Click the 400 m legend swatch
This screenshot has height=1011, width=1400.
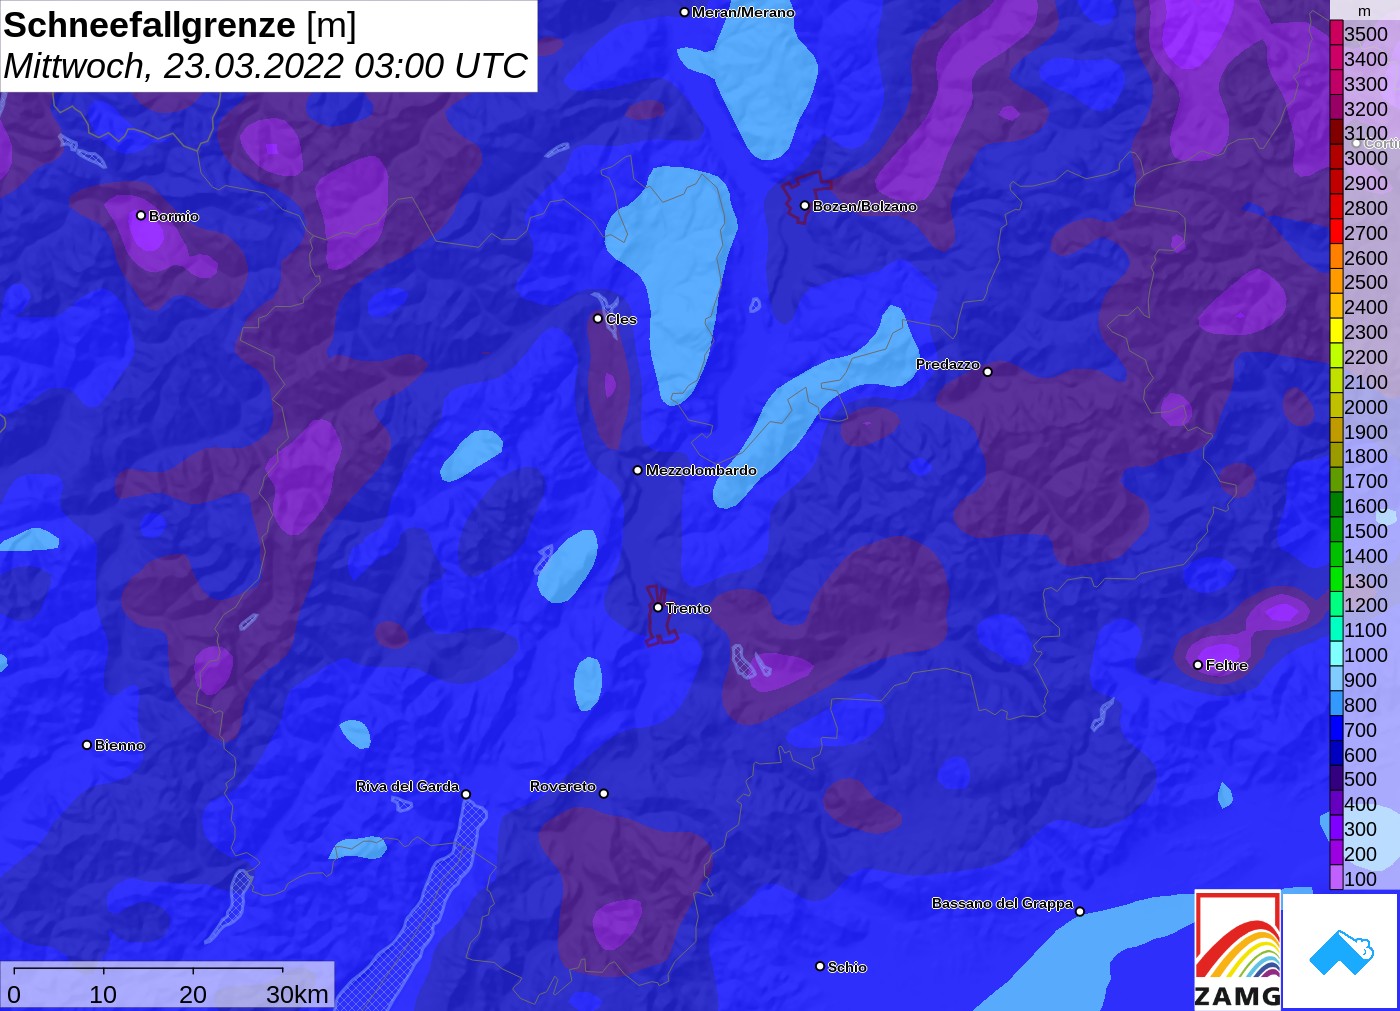pos(1336,804)
